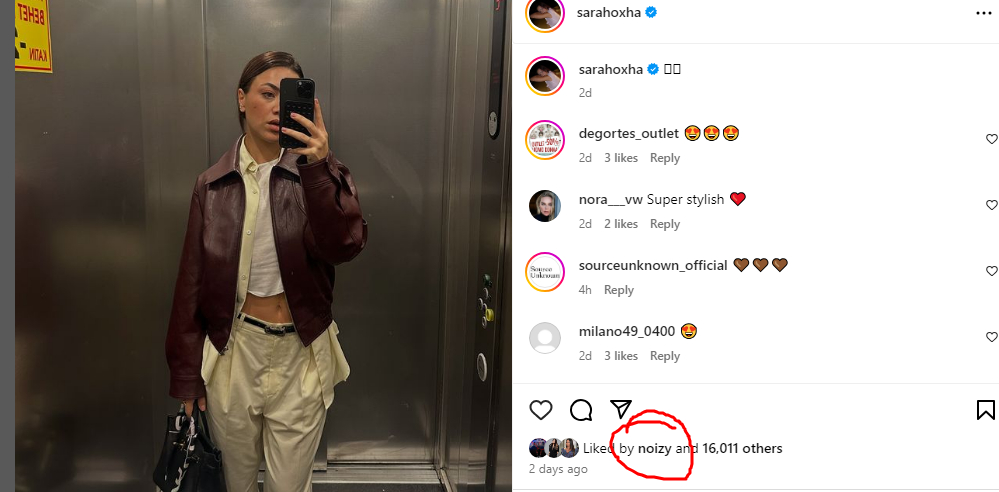Viewport: 999px width, 492px height.
Task: View 3 likes on milano49_0400 comment
Action: (x=621, y=356)
